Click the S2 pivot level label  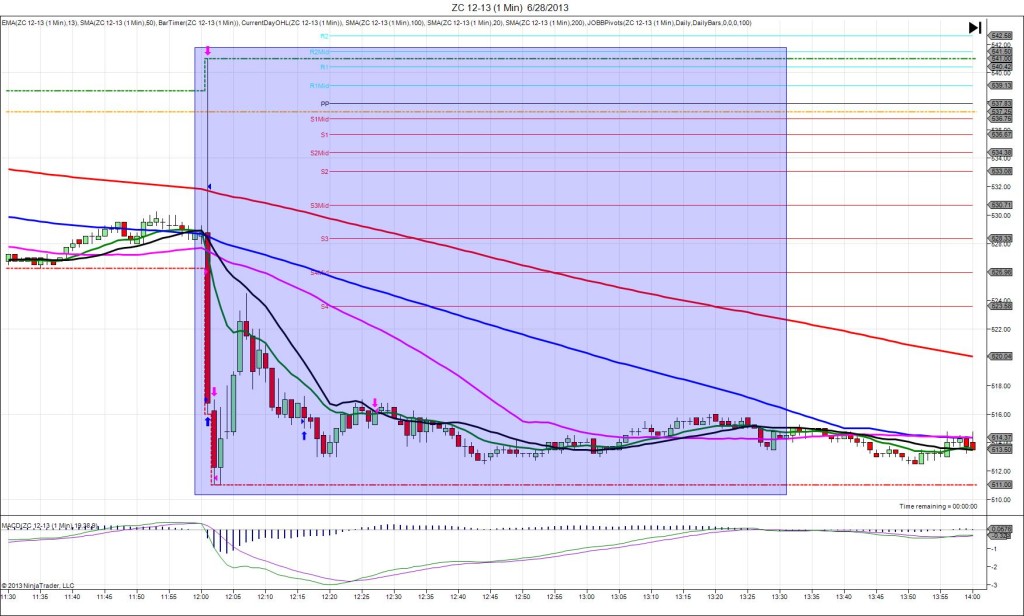324,171
